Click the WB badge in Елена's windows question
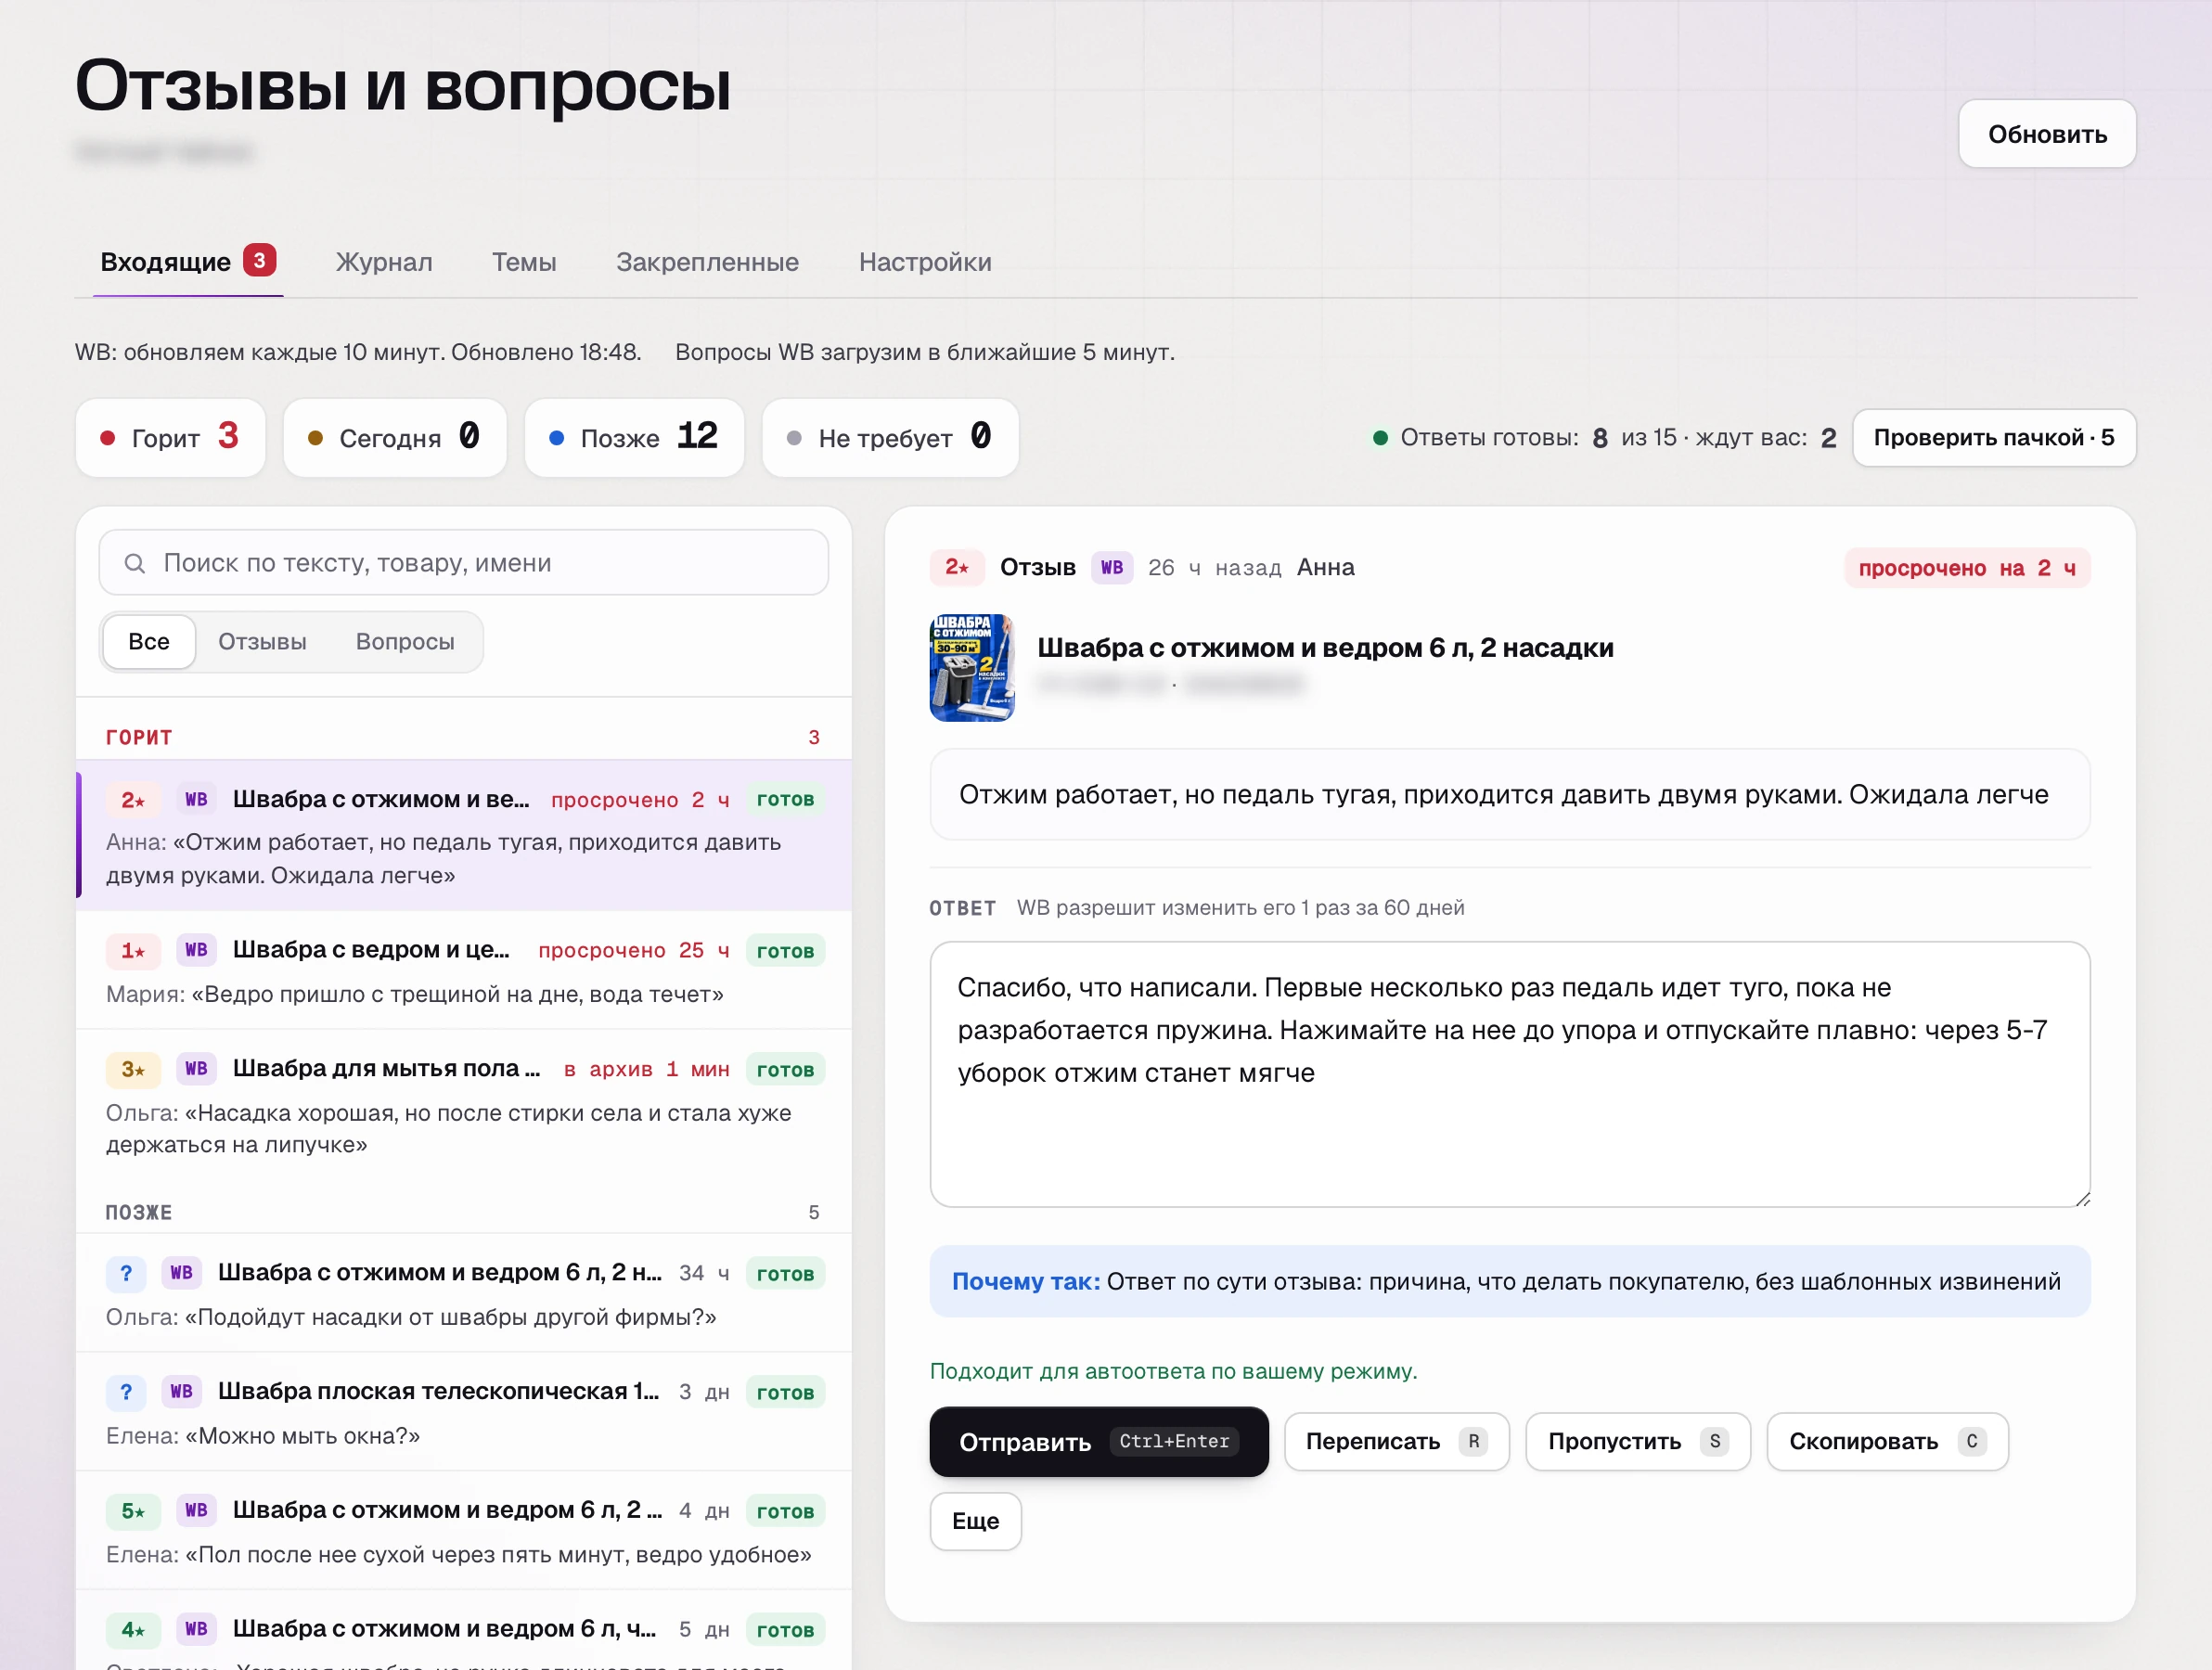This screenshot has width=2212, height=1670. point(182,1391)
